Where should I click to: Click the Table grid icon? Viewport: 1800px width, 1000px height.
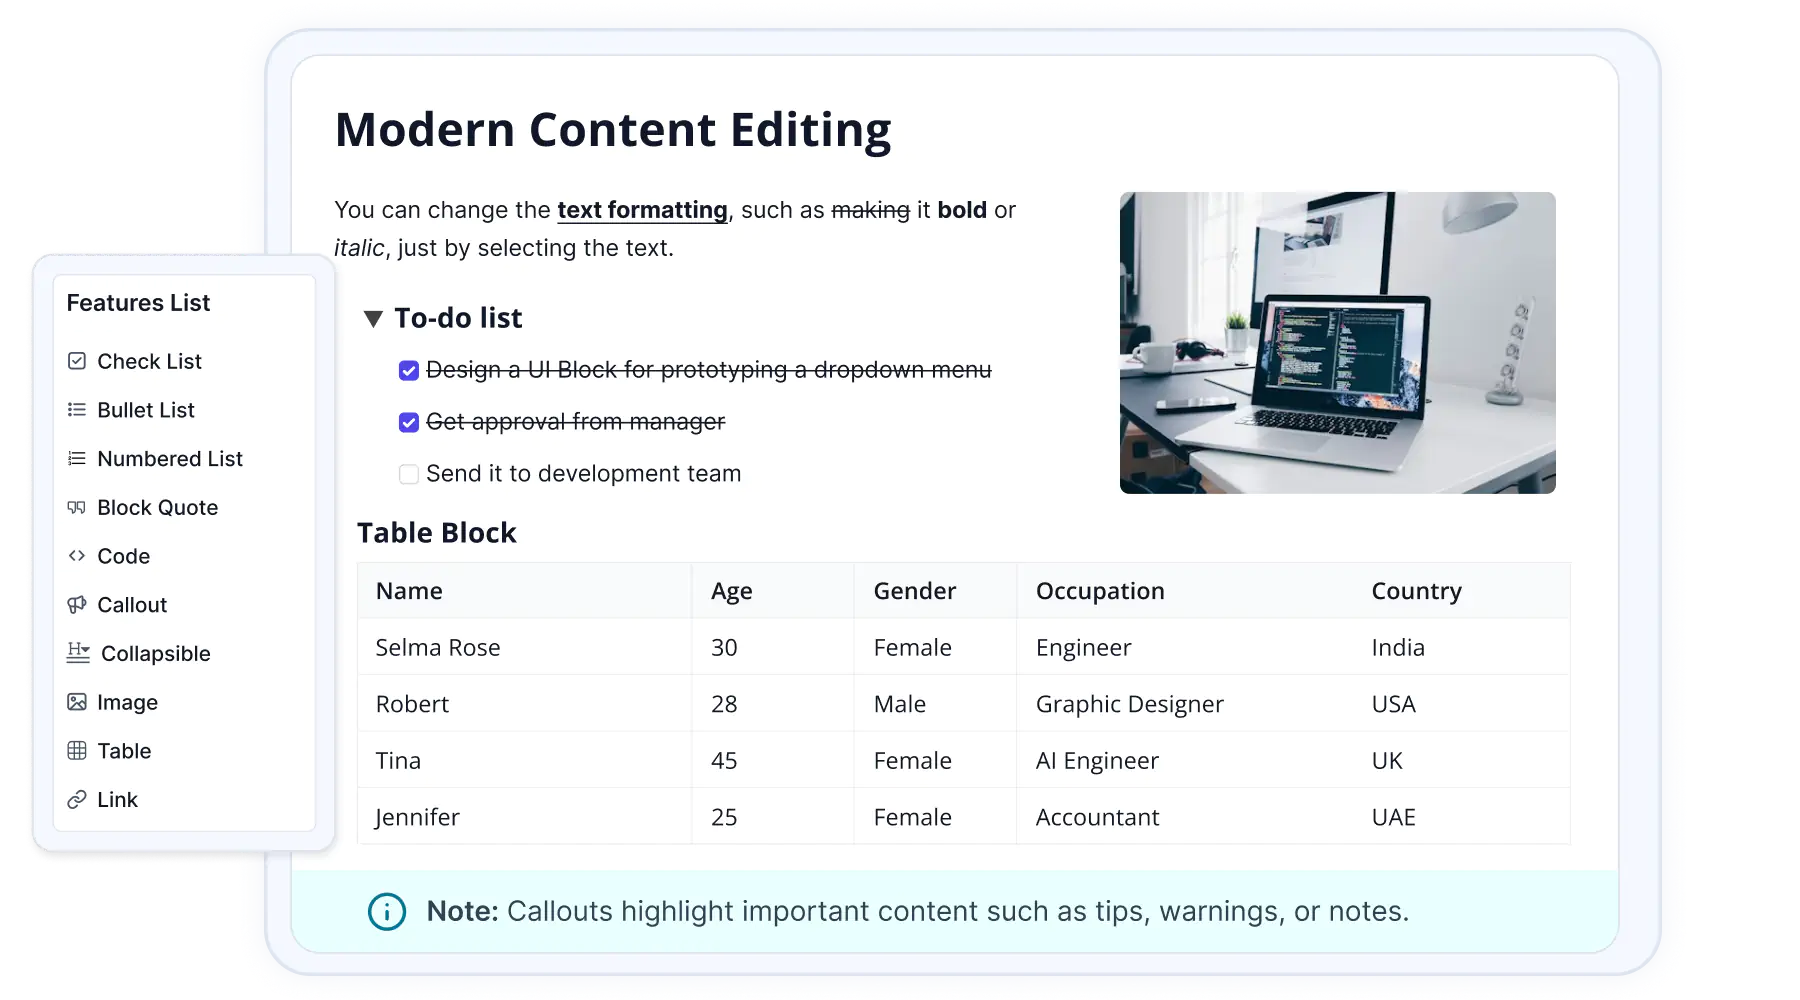[77, 751]
